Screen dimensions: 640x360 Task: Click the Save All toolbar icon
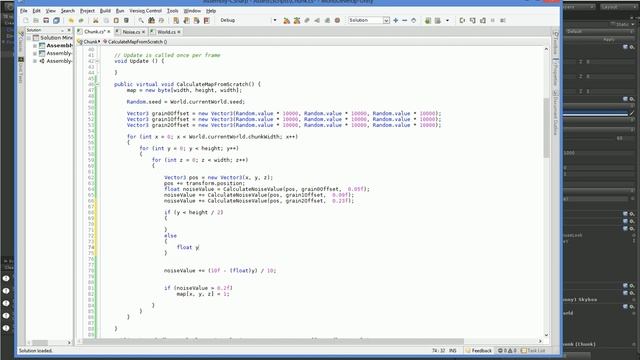tap(56, 20)
